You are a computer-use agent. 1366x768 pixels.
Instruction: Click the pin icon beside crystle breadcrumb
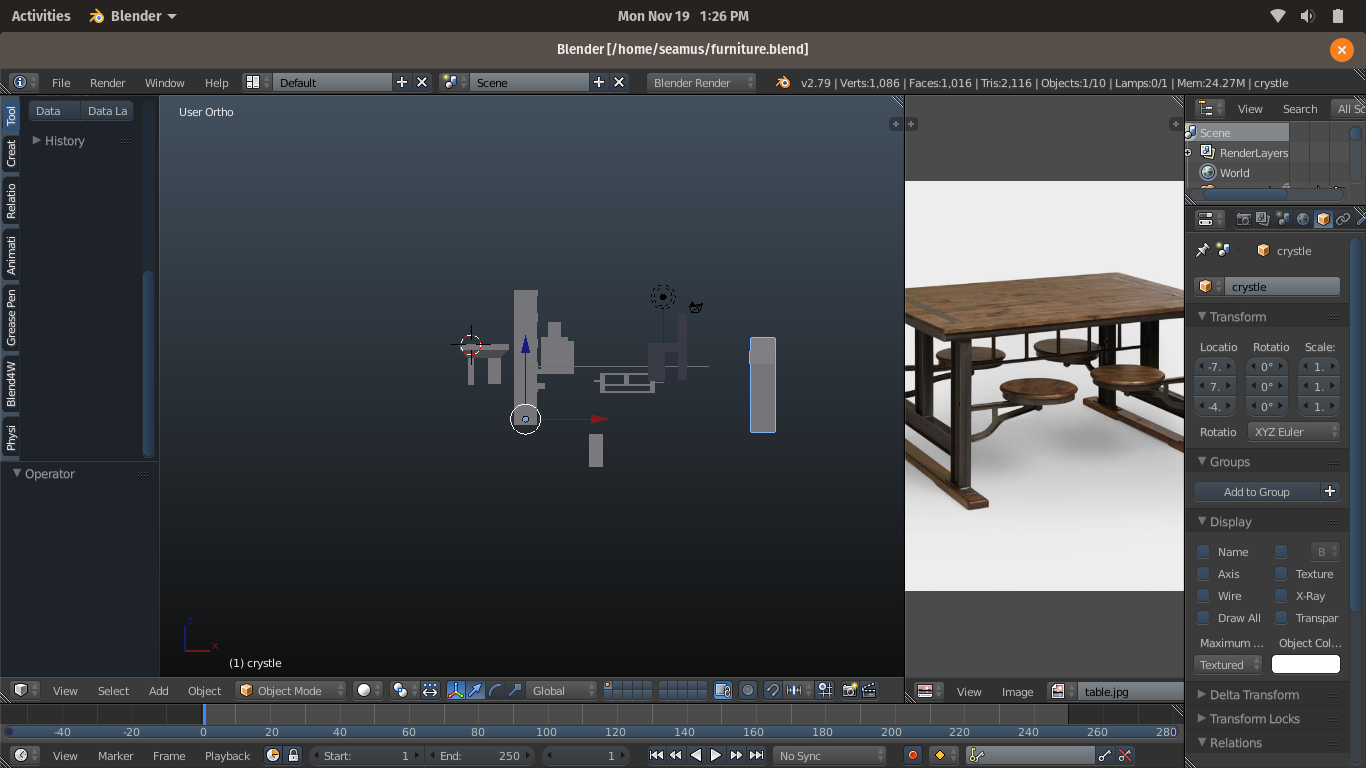1202,251
